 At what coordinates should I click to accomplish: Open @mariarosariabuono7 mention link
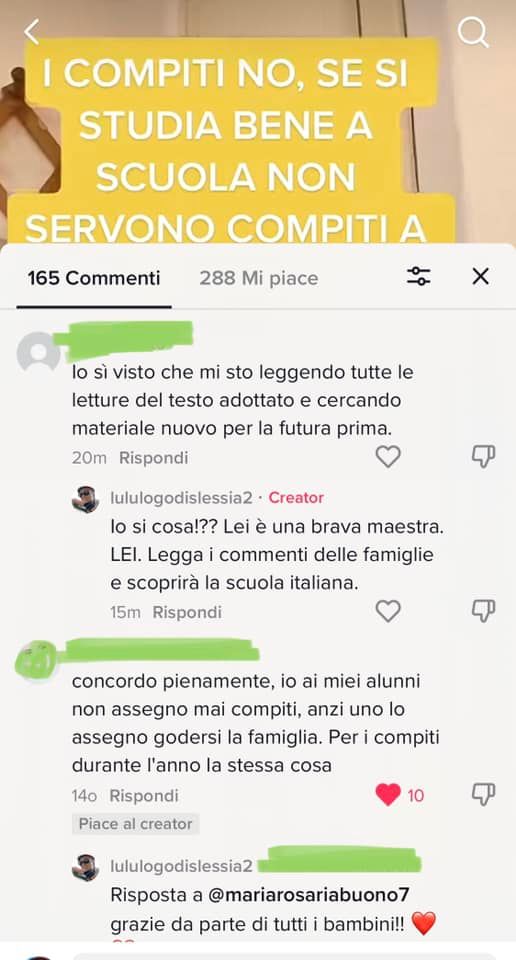tap(308, 895)
